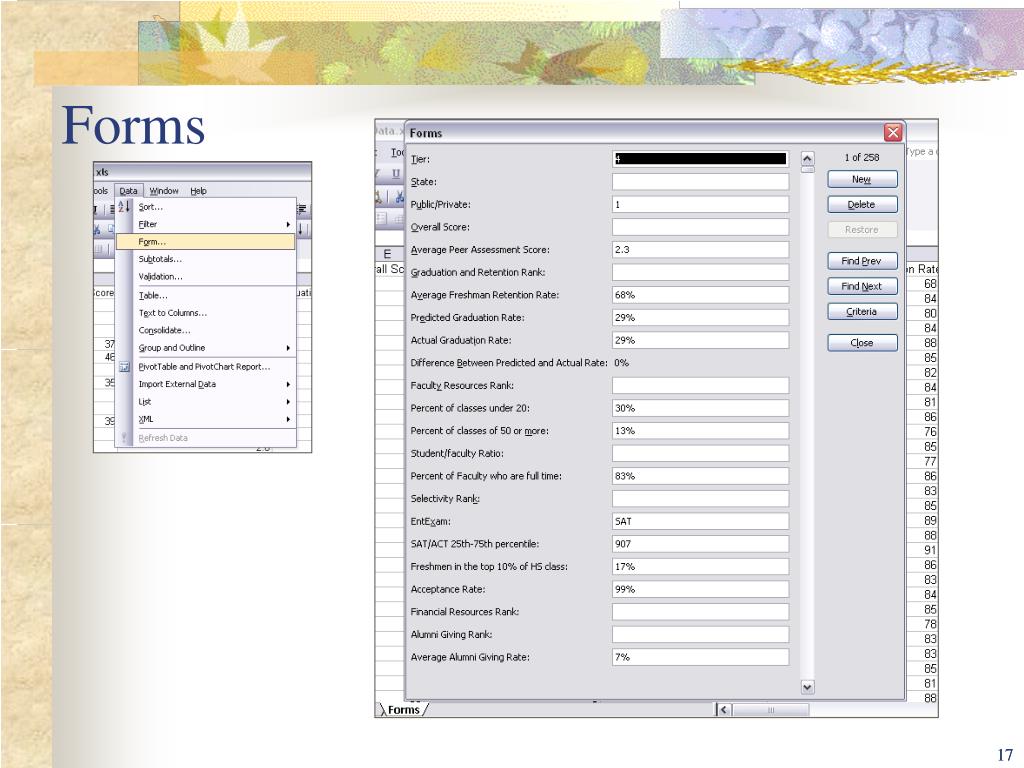Image resolution: width=1024 pixels, height=768 pixels.
Task: Click column E header in spreadsheet
Action: click(x=387, y=254)
